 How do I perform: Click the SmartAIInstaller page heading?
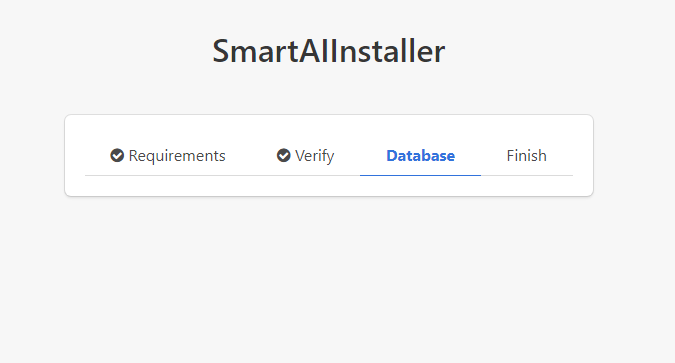click(329, 51)
